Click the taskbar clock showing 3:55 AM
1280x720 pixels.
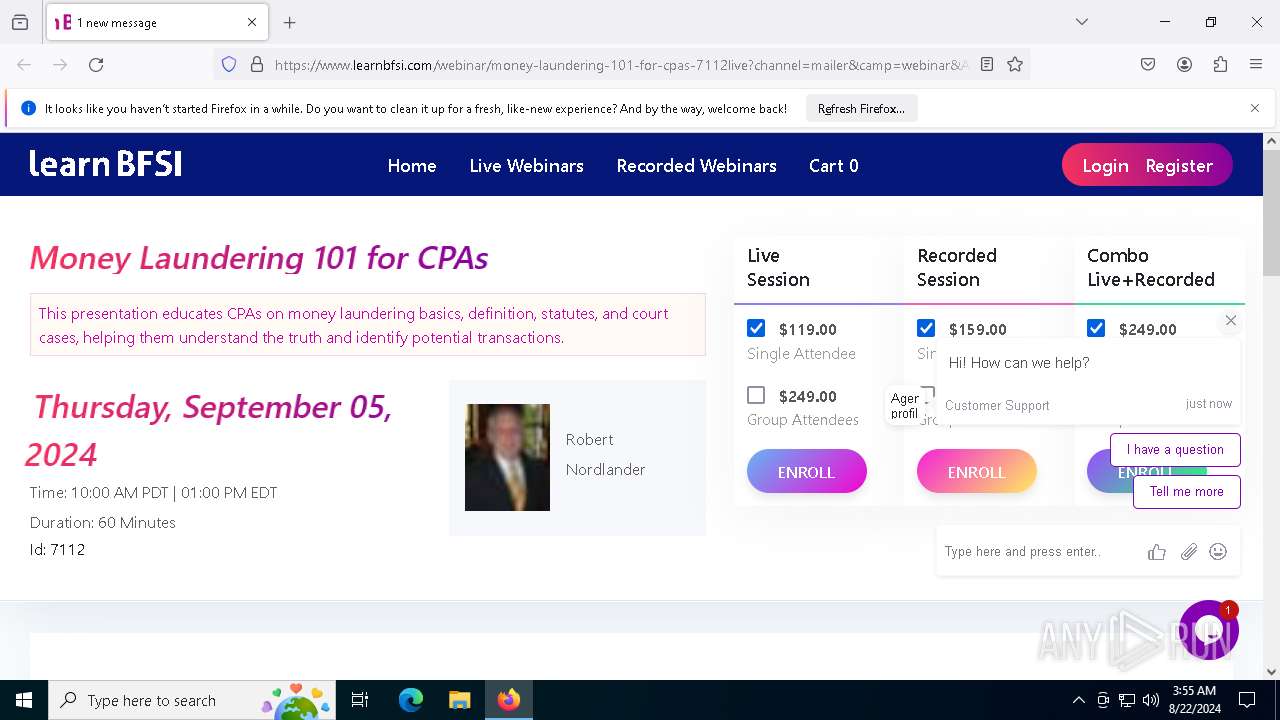pos(1194,700)
